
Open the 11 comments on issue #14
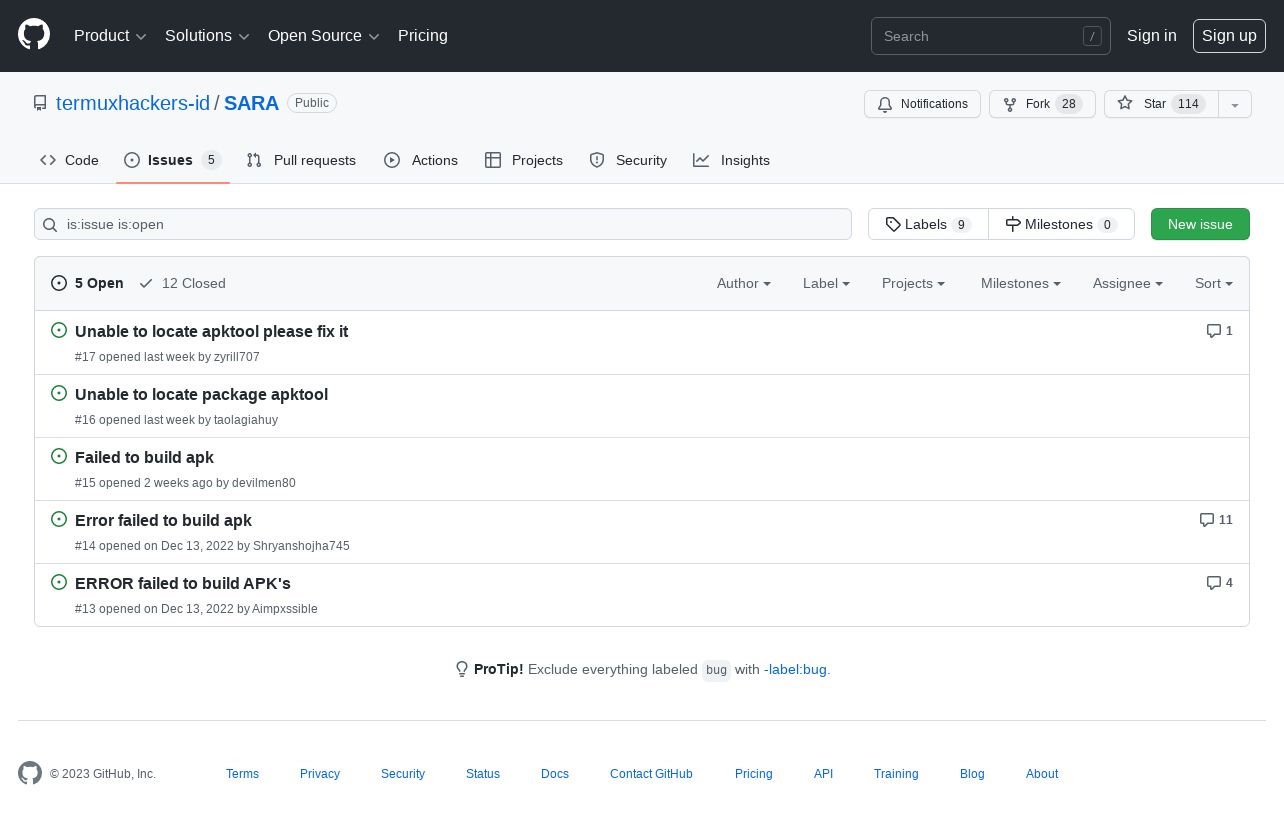coord(1216,520)
